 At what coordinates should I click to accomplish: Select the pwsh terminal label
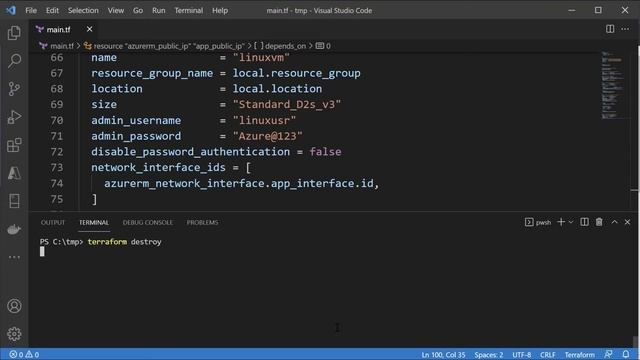click(538, 222)
